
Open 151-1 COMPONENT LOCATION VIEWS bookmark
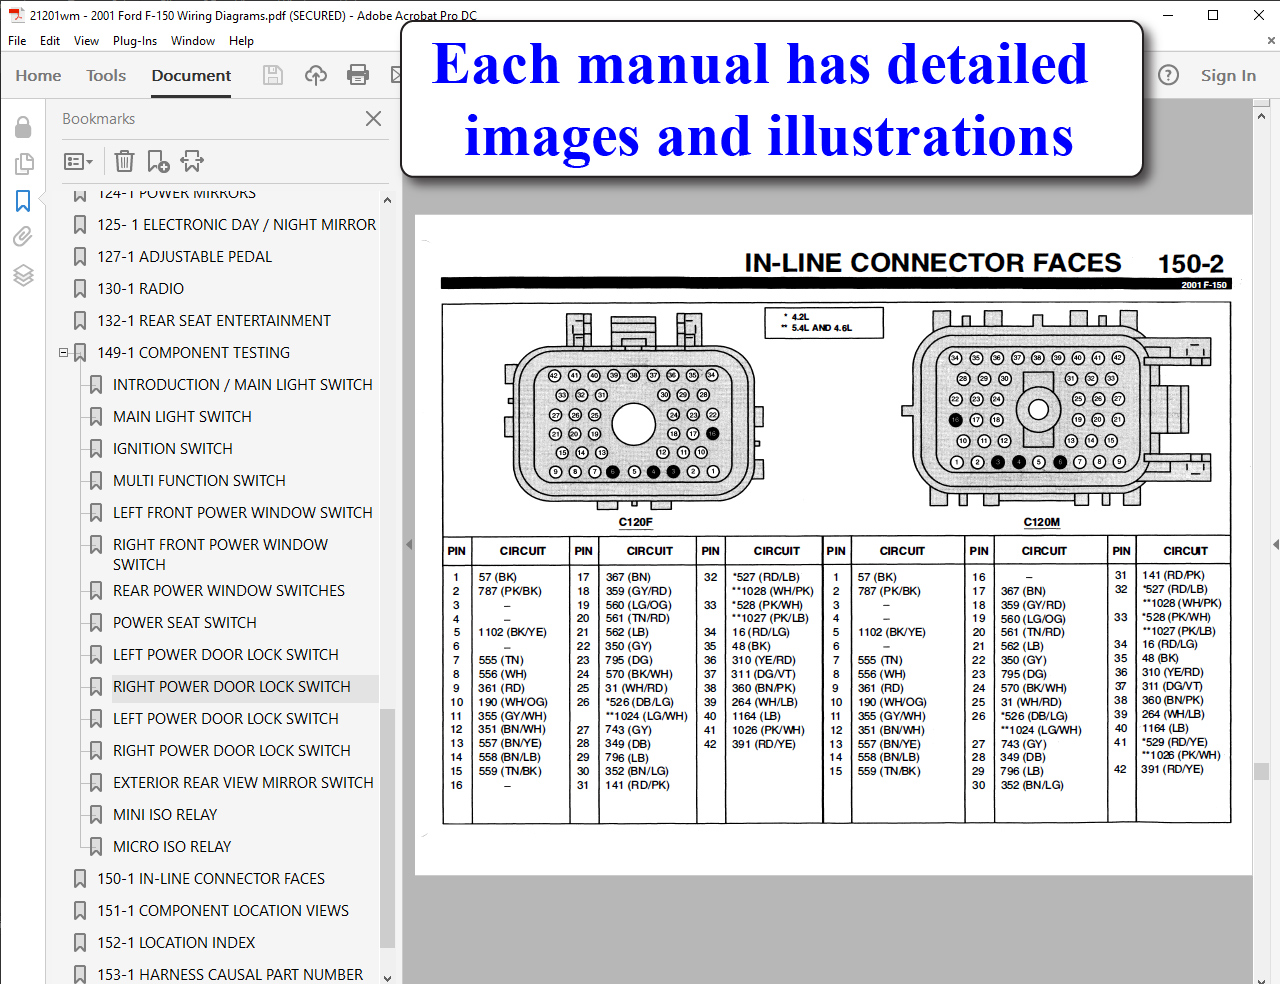pos(222,911)
